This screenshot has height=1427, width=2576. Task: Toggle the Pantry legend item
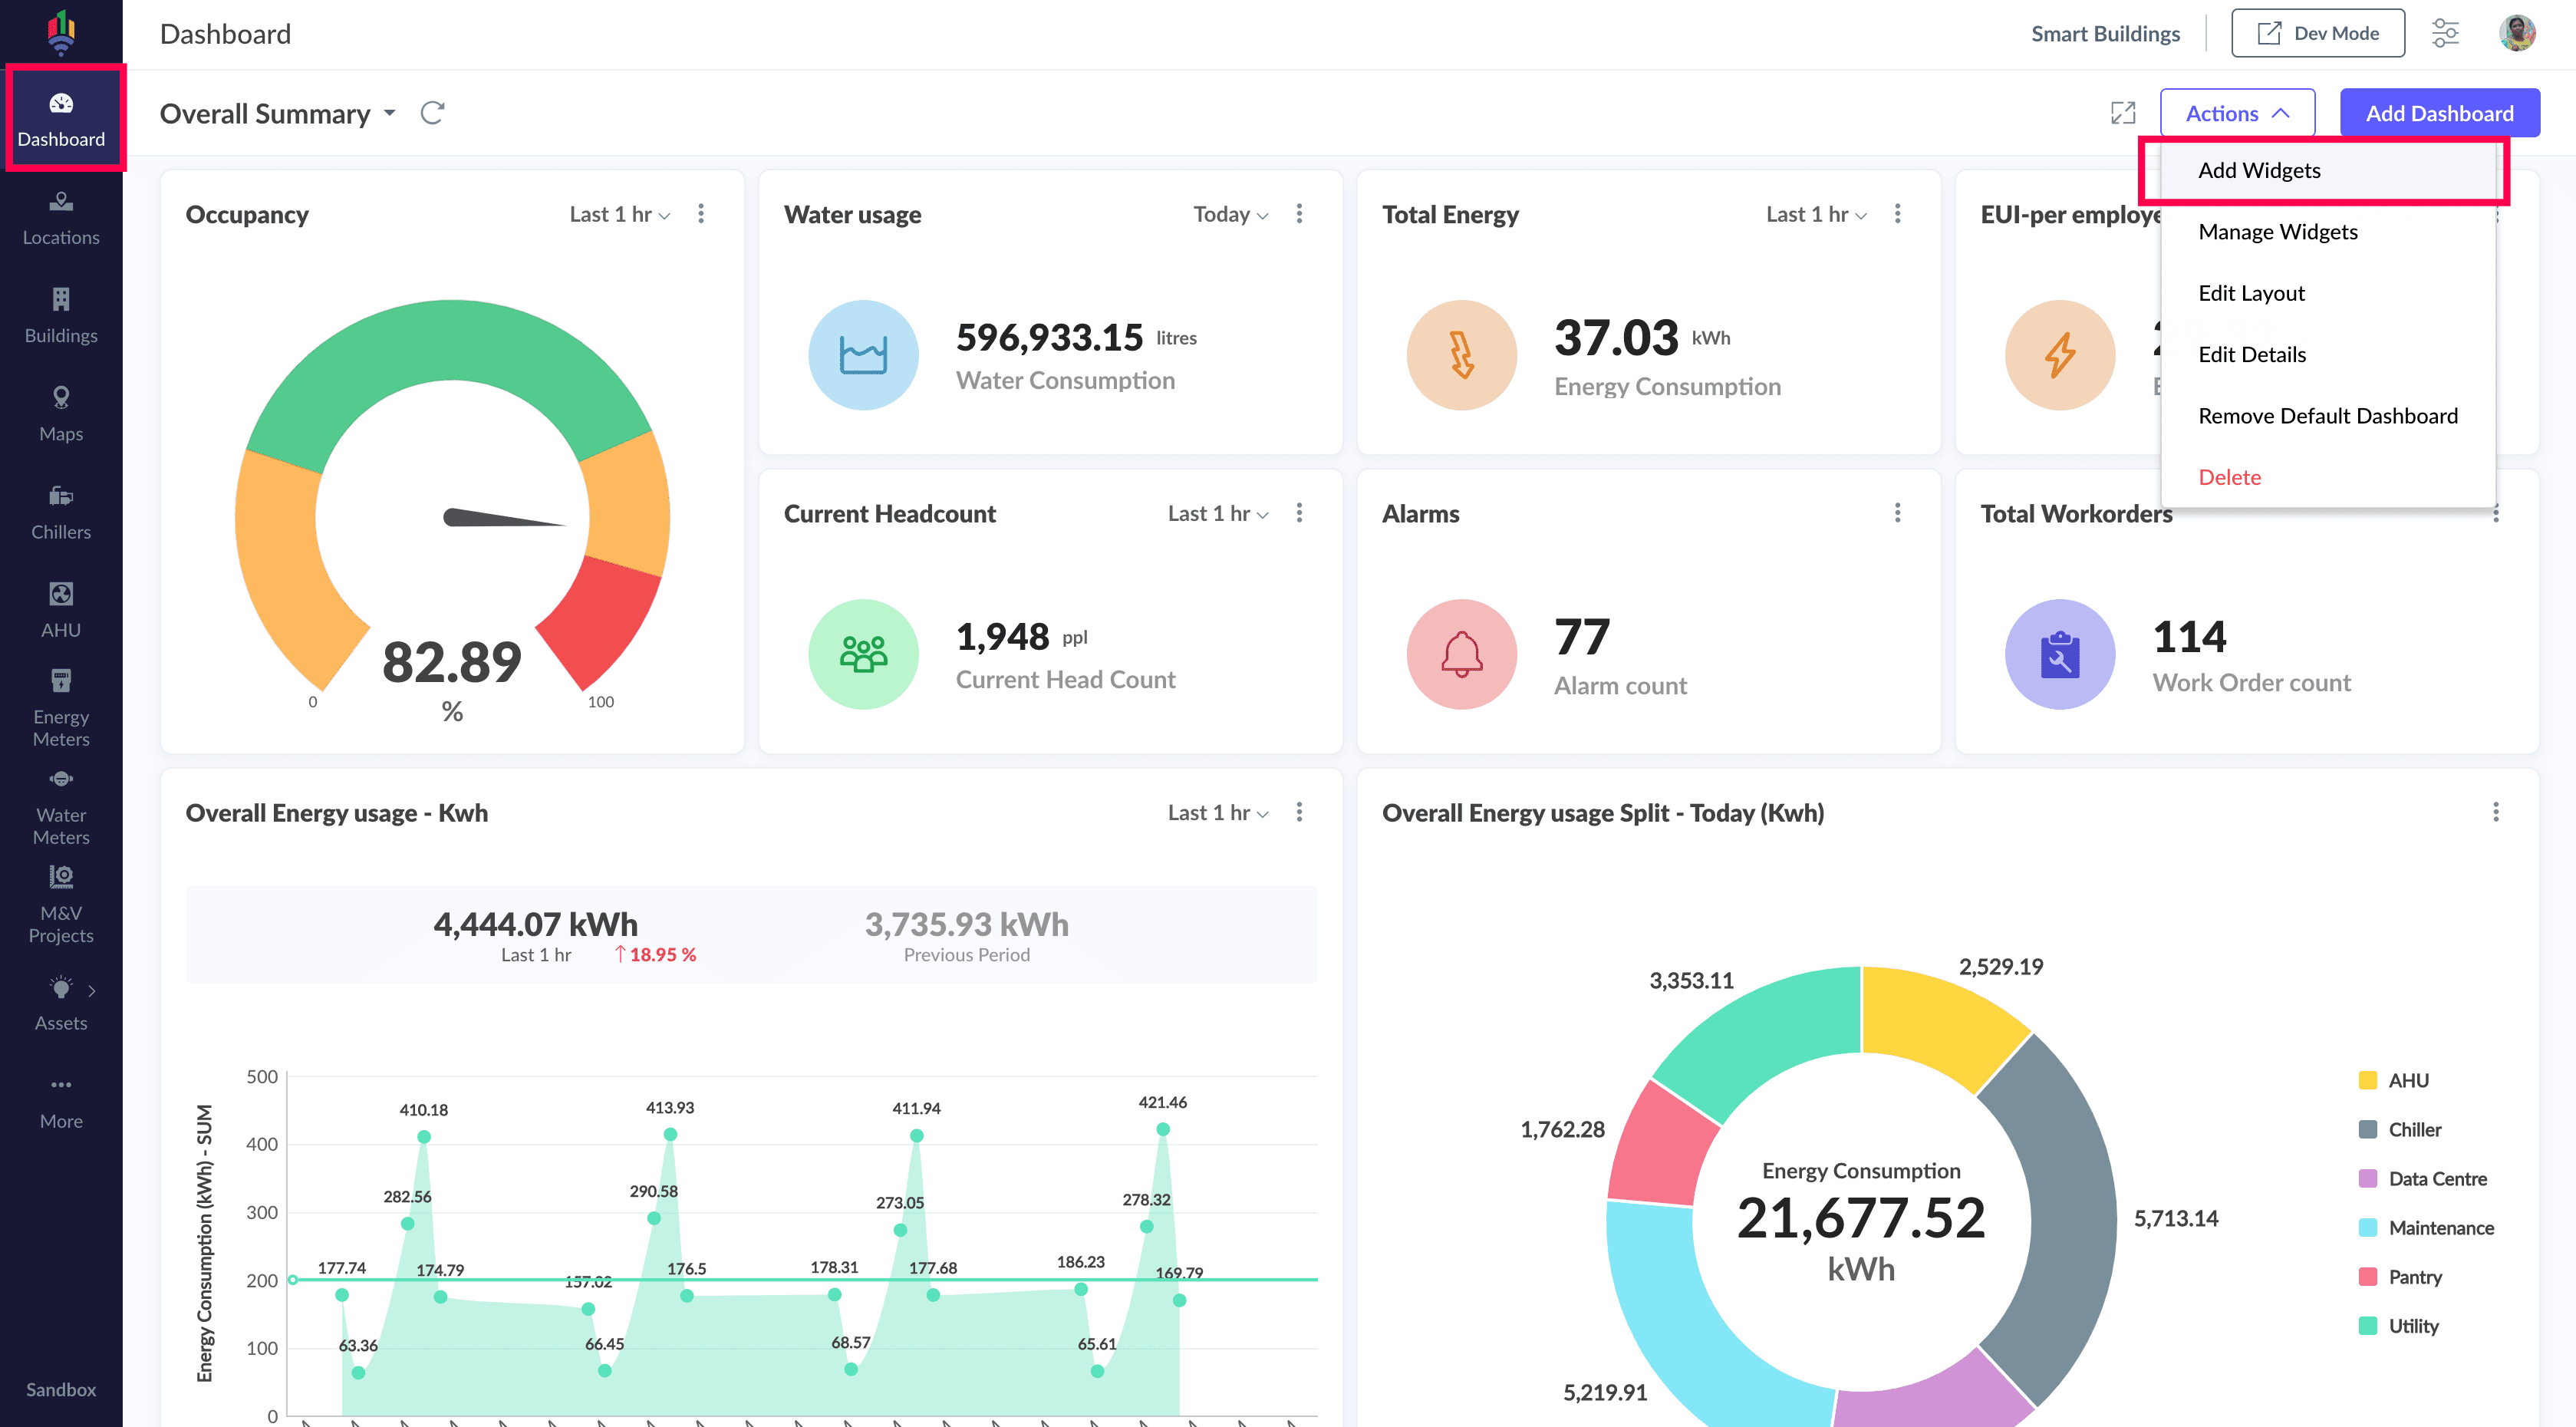[2413, 1276]
